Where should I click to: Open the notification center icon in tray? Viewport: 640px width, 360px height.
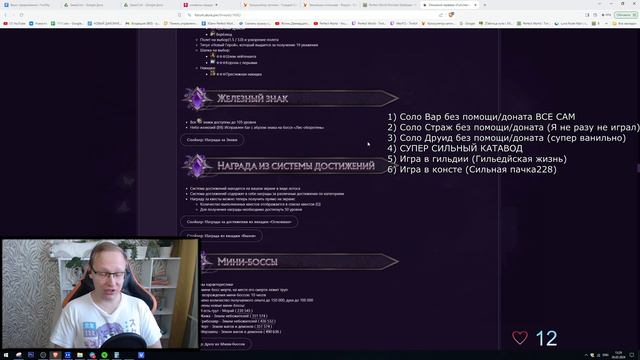click(631, 355)
